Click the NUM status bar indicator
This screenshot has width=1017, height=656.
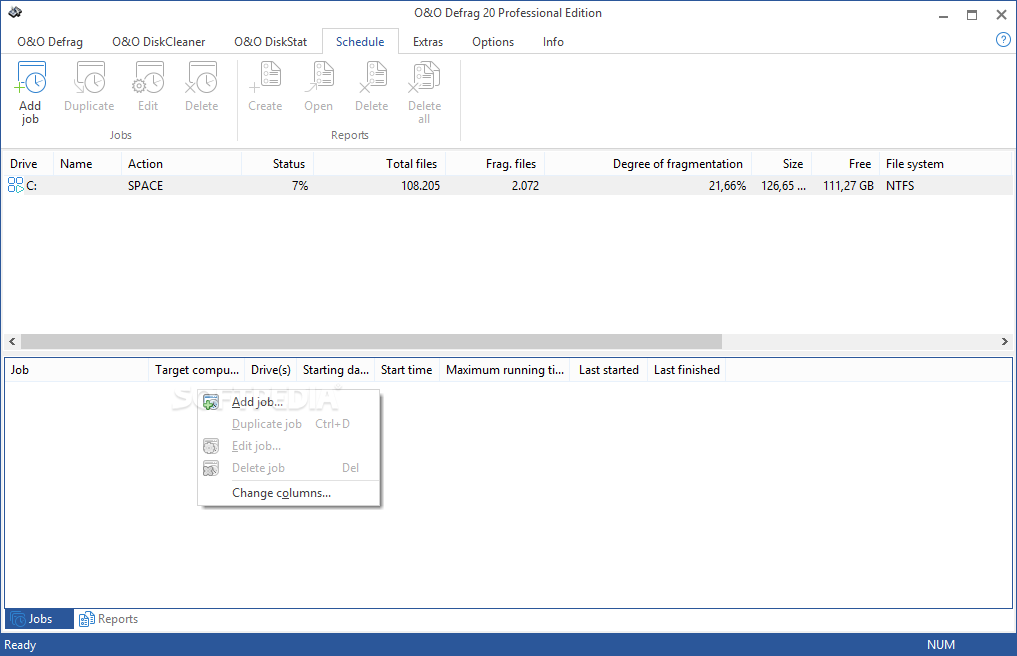pyautogui.click(x=940, y=645)
